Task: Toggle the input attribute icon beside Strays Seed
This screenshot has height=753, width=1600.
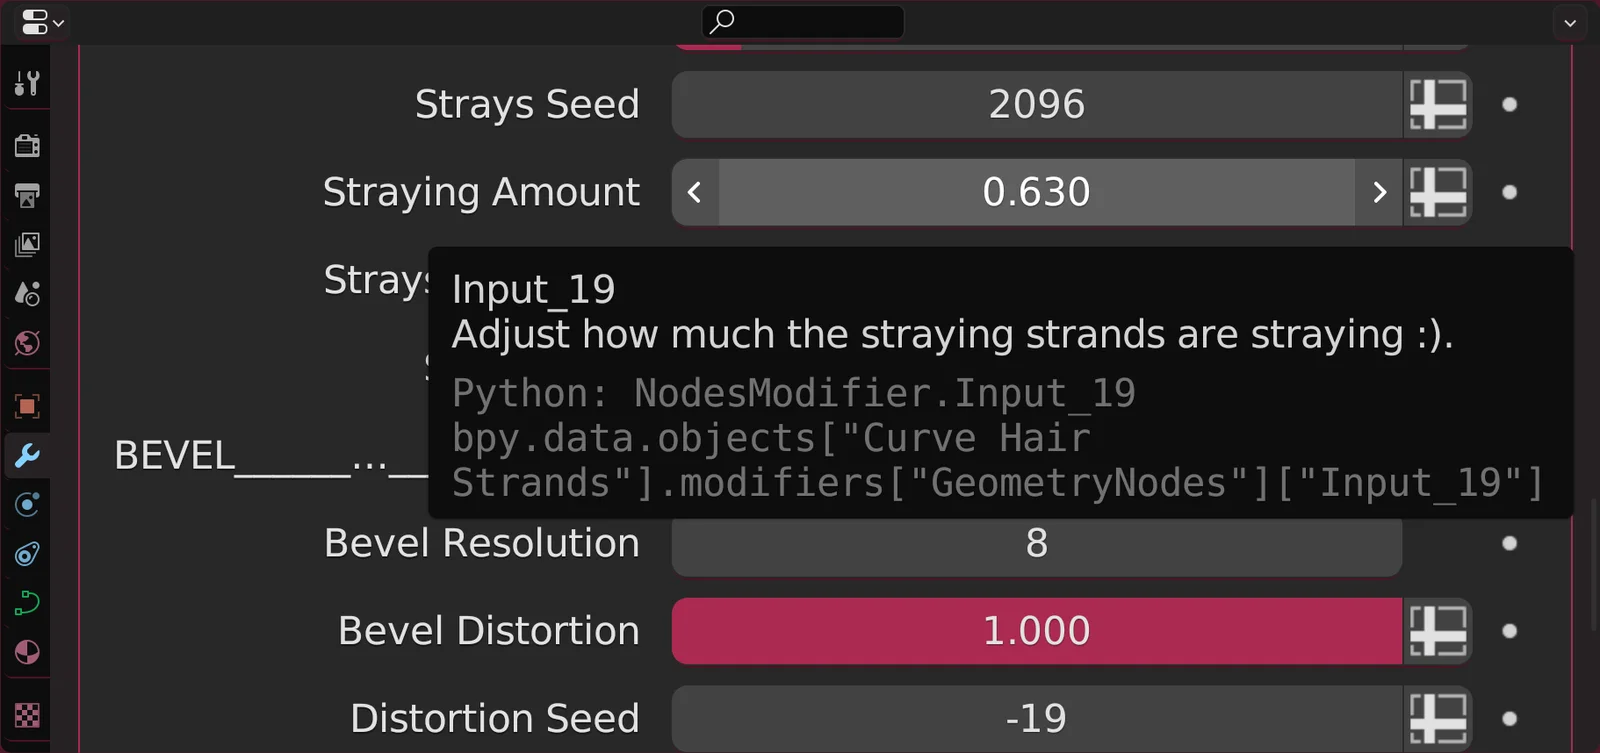Action: [x=1438, y=104]
